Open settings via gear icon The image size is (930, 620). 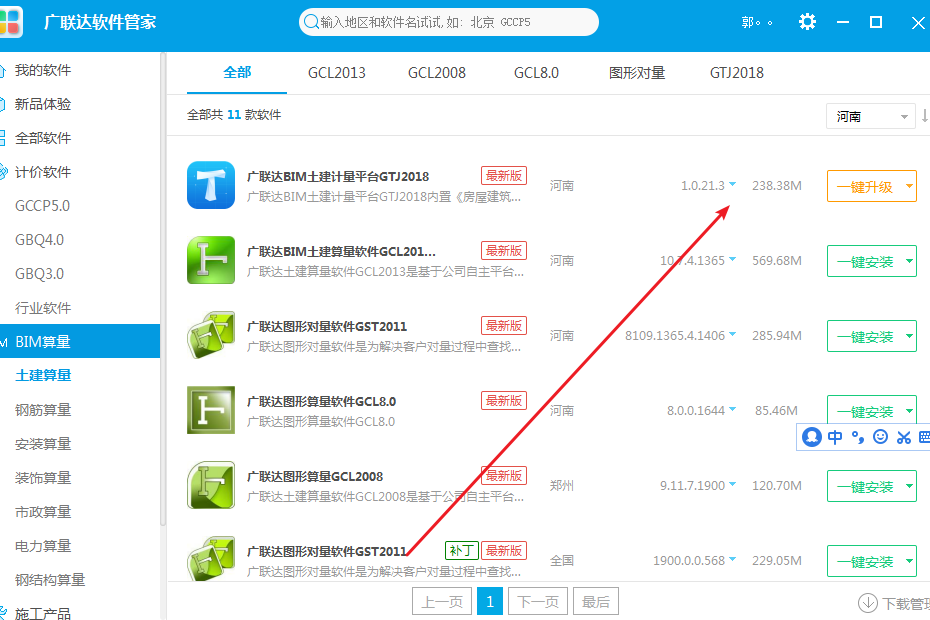coord(807,22)
